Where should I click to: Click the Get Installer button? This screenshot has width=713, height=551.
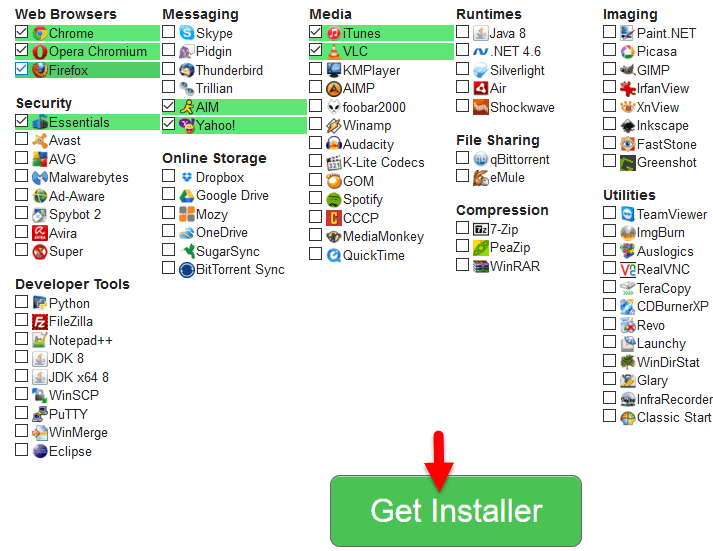click(x=456, y=511)
